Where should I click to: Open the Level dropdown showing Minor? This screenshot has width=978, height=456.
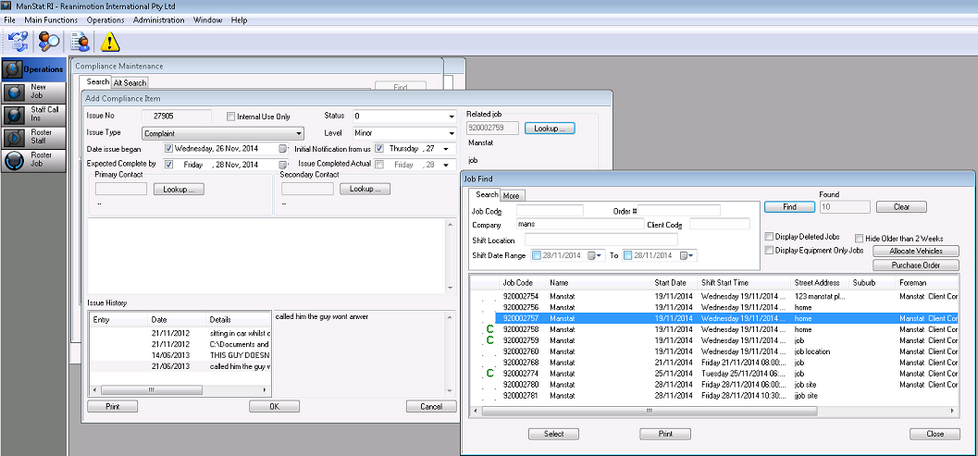click(x=451, y=132)
